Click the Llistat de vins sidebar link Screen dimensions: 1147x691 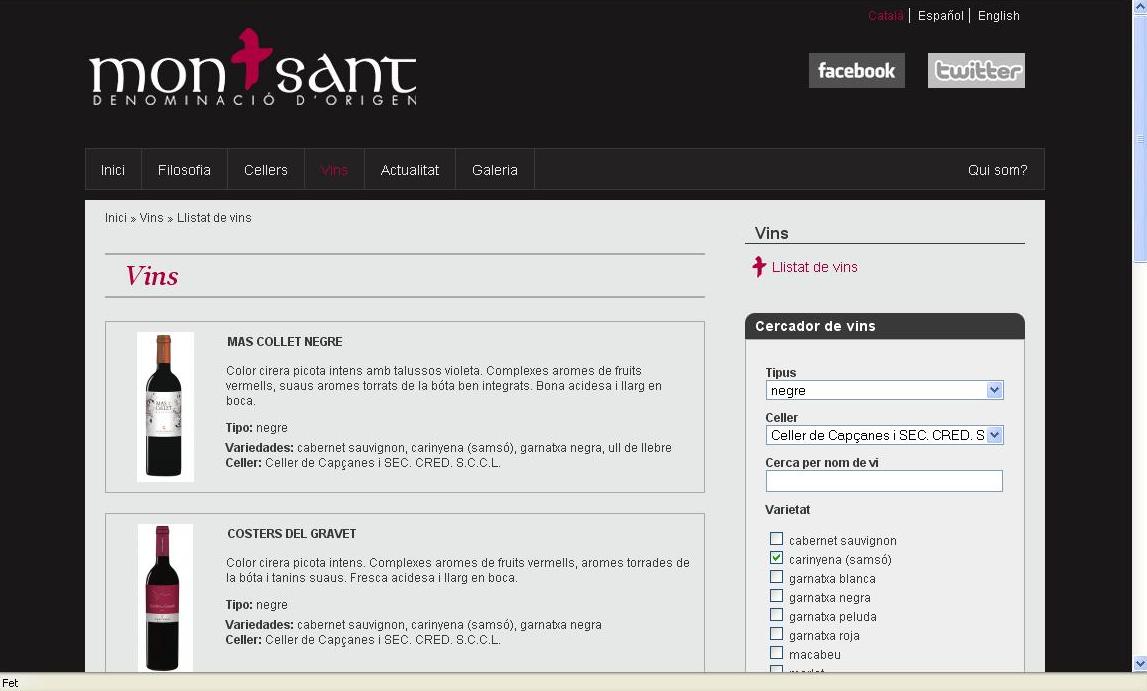[814, 267]
